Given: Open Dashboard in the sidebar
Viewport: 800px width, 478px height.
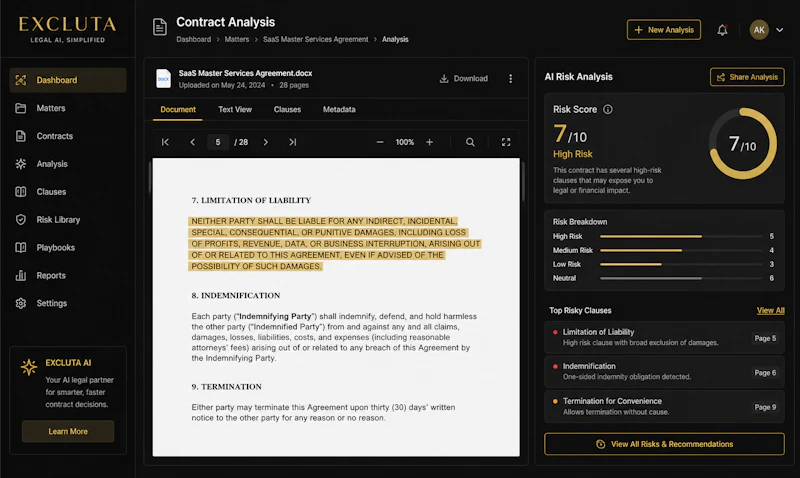Looking at the screenshot, I should tap(68, 80).
